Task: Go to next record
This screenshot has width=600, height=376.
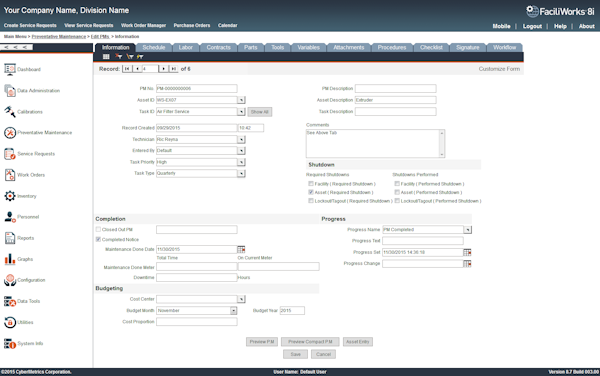Action: [163, 69]
